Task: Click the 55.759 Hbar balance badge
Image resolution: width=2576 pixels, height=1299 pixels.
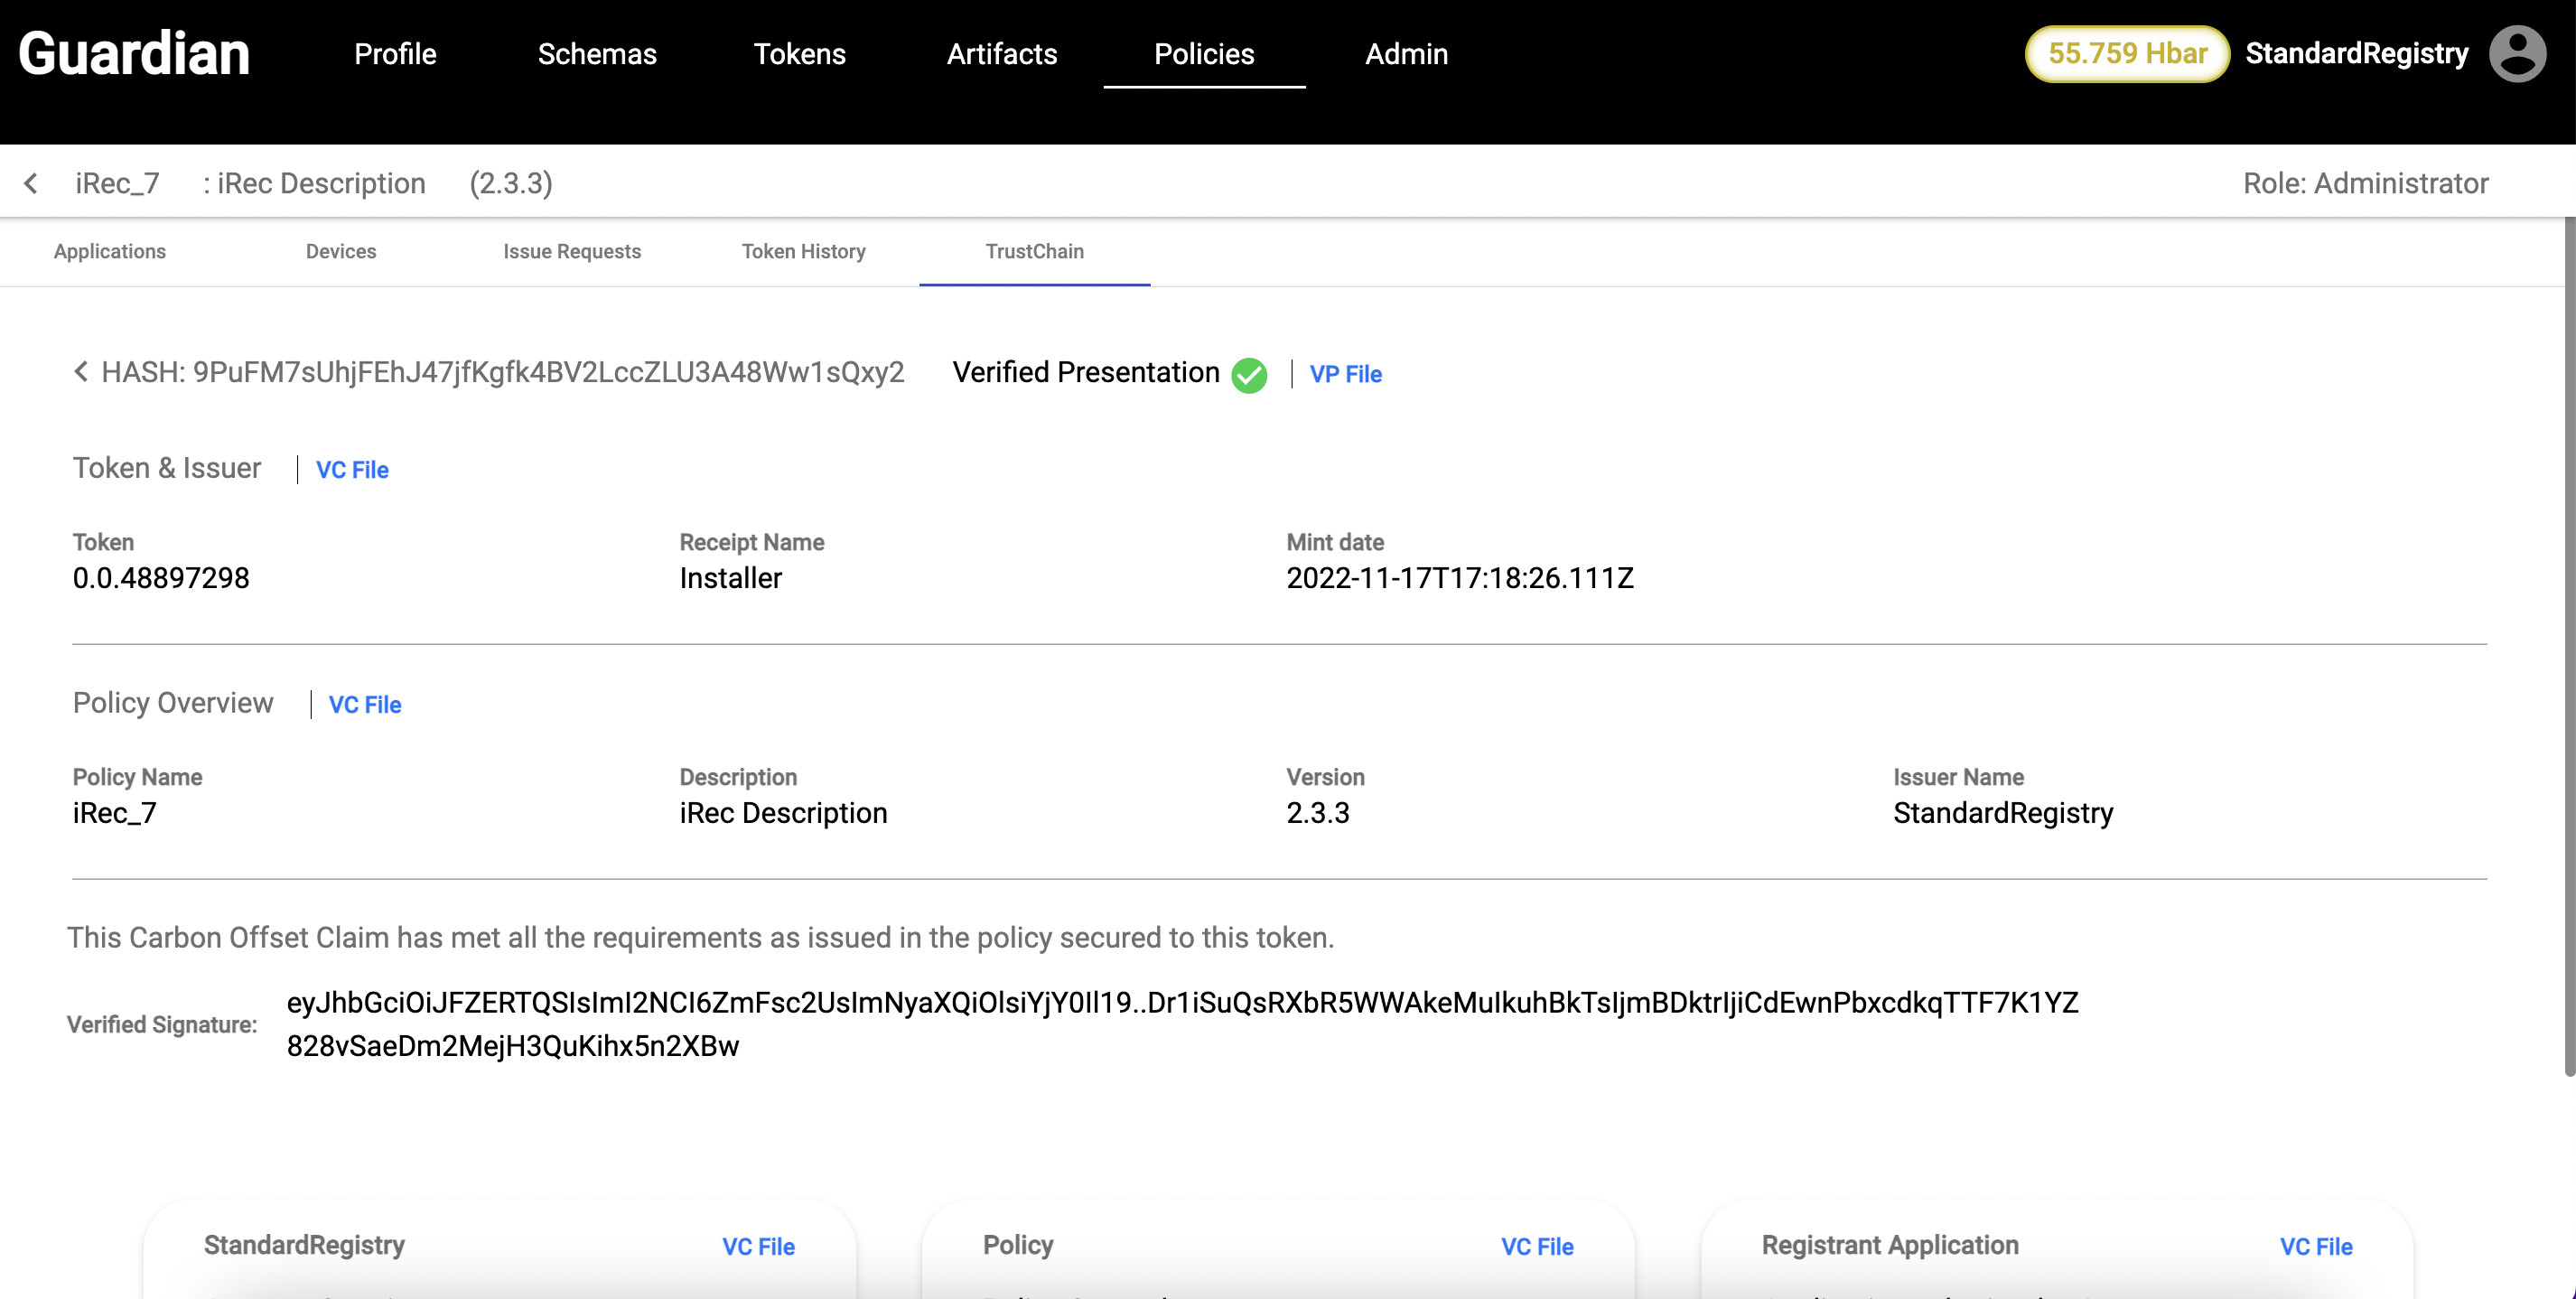Action: (x=2126, y=54)
